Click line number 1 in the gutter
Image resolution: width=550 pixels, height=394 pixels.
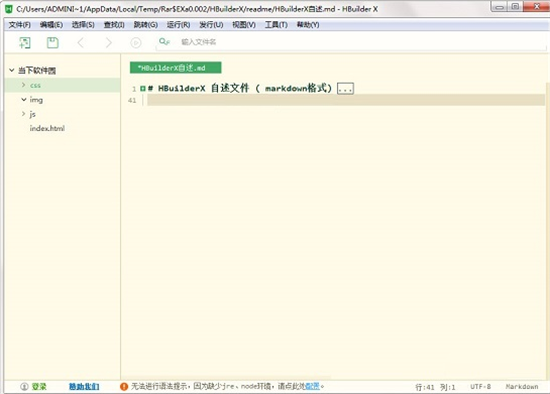tap(134, 89)
